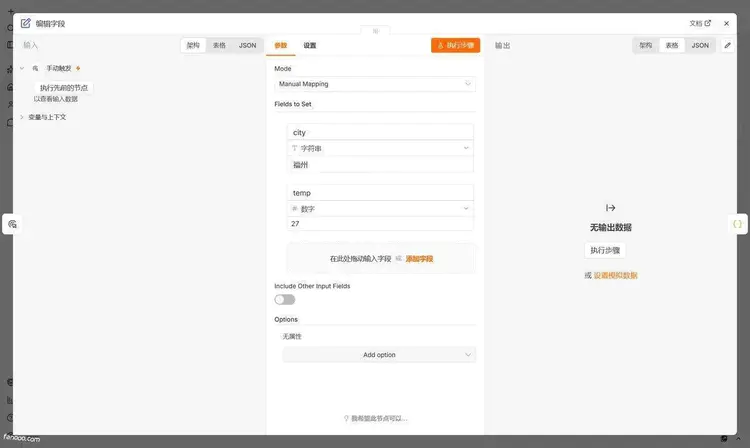This screenshot has width=750, height=448.
Task: Click the 手动触发 node label
Action: coord(58,68)
